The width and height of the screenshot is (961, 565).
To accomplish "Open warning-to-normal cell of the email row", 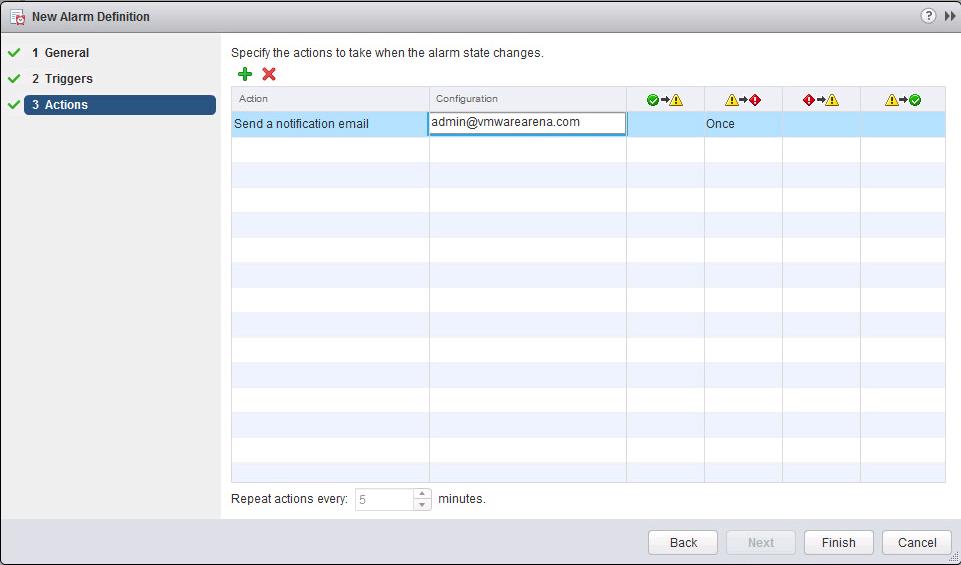I will (x=903, y=124).
